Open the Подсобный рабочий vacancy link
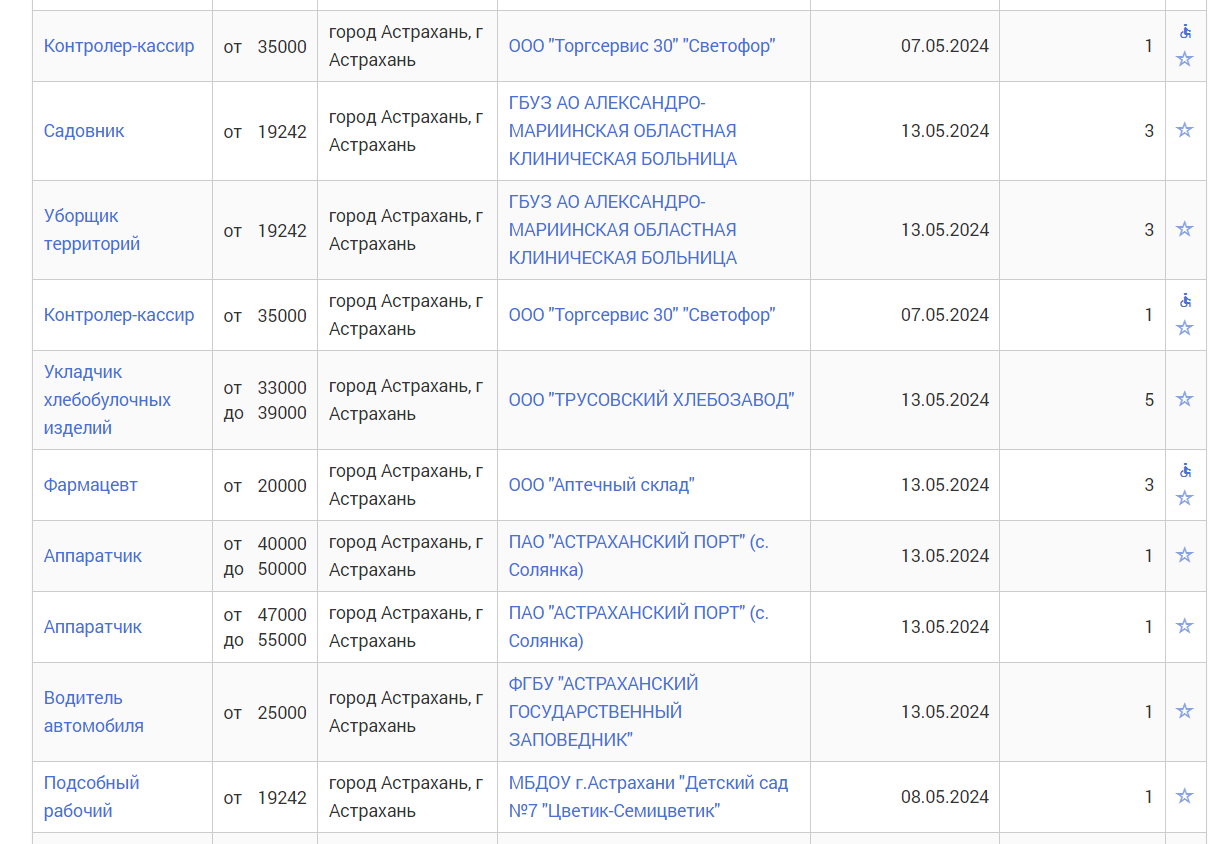This screenshot has width=1222, height=844. pos(92,797)
